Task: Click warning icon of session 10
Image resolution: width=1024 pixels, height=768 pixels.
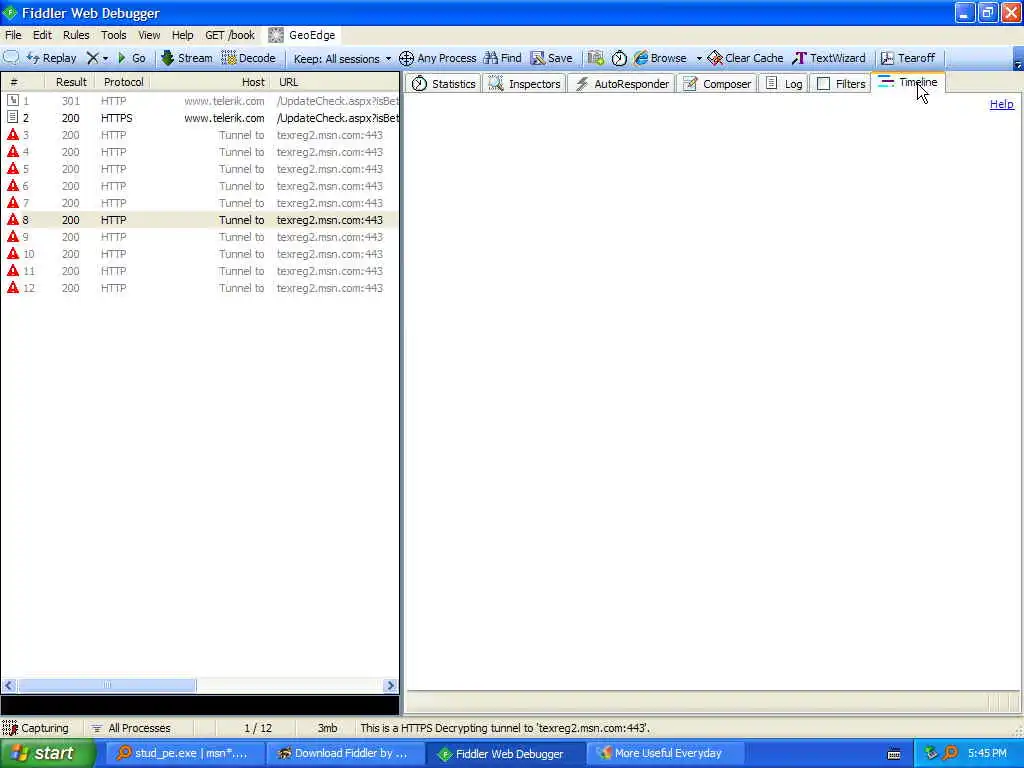Action: coord(12,254)
